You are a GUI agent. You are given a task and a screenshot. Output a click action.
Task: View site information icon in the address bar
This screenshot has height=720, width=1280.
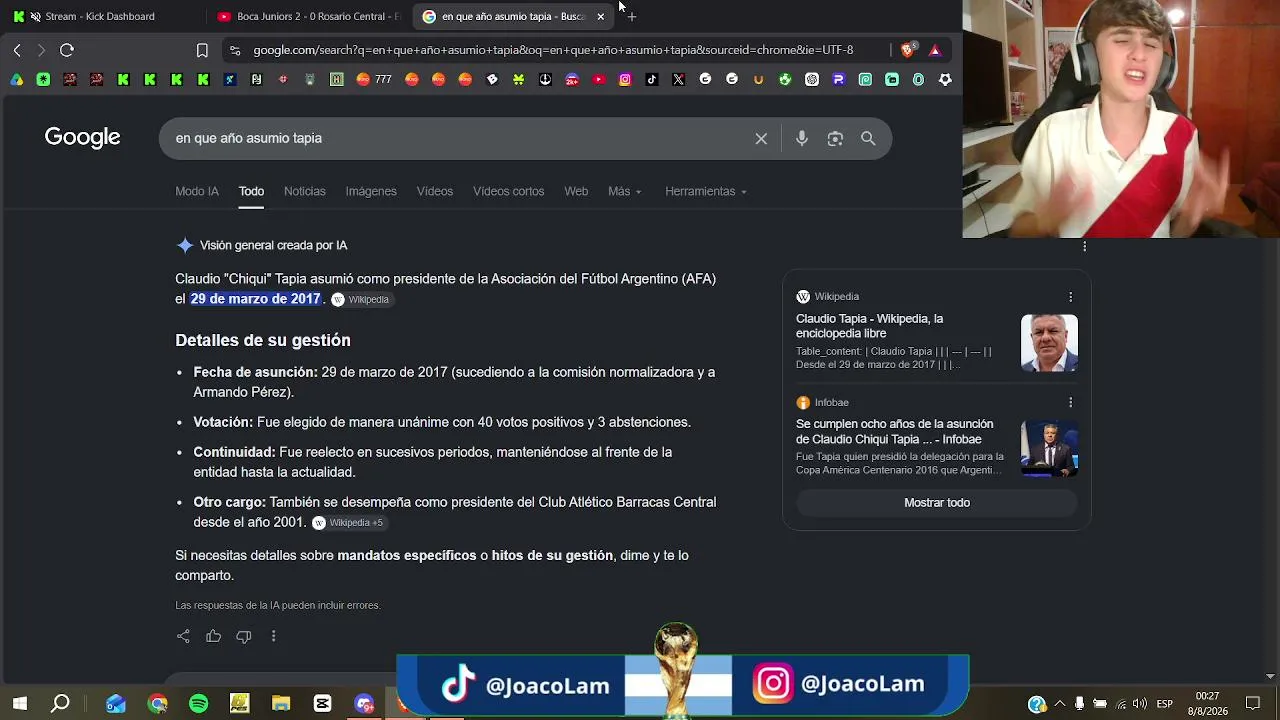pyautogui.click(x=235, y=50)
